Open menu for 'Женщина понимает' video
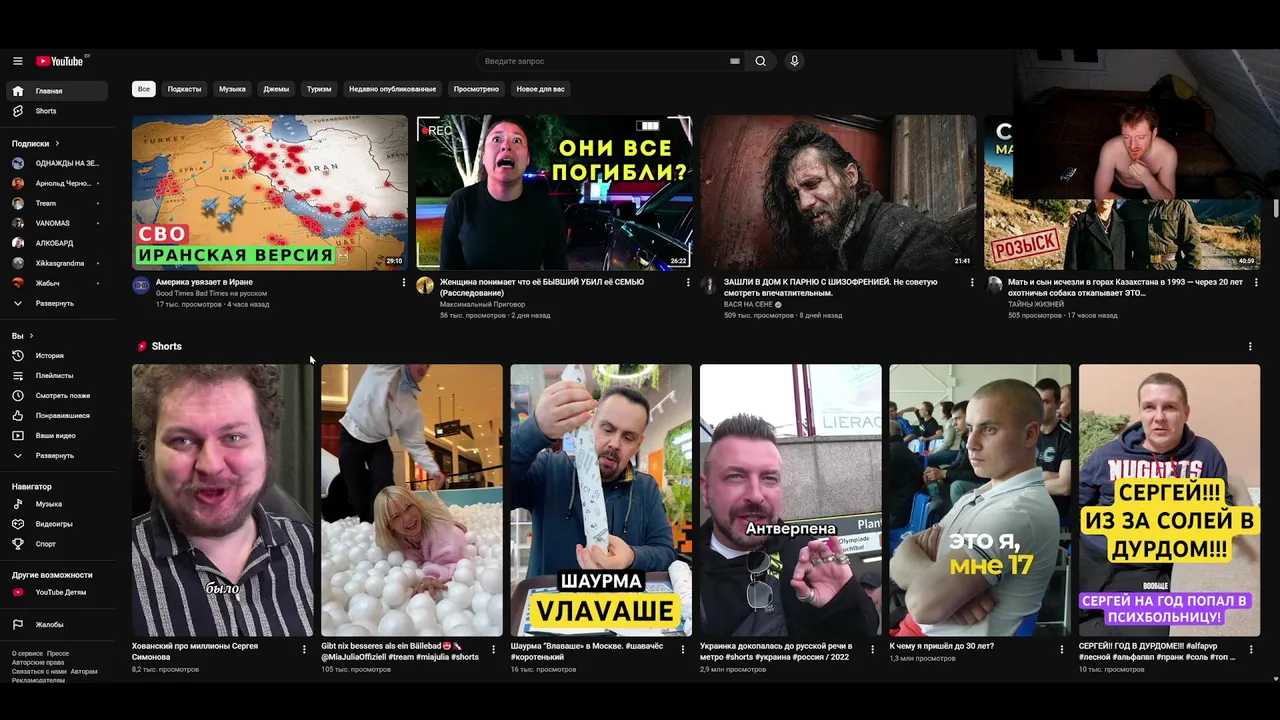 (688, 283)
